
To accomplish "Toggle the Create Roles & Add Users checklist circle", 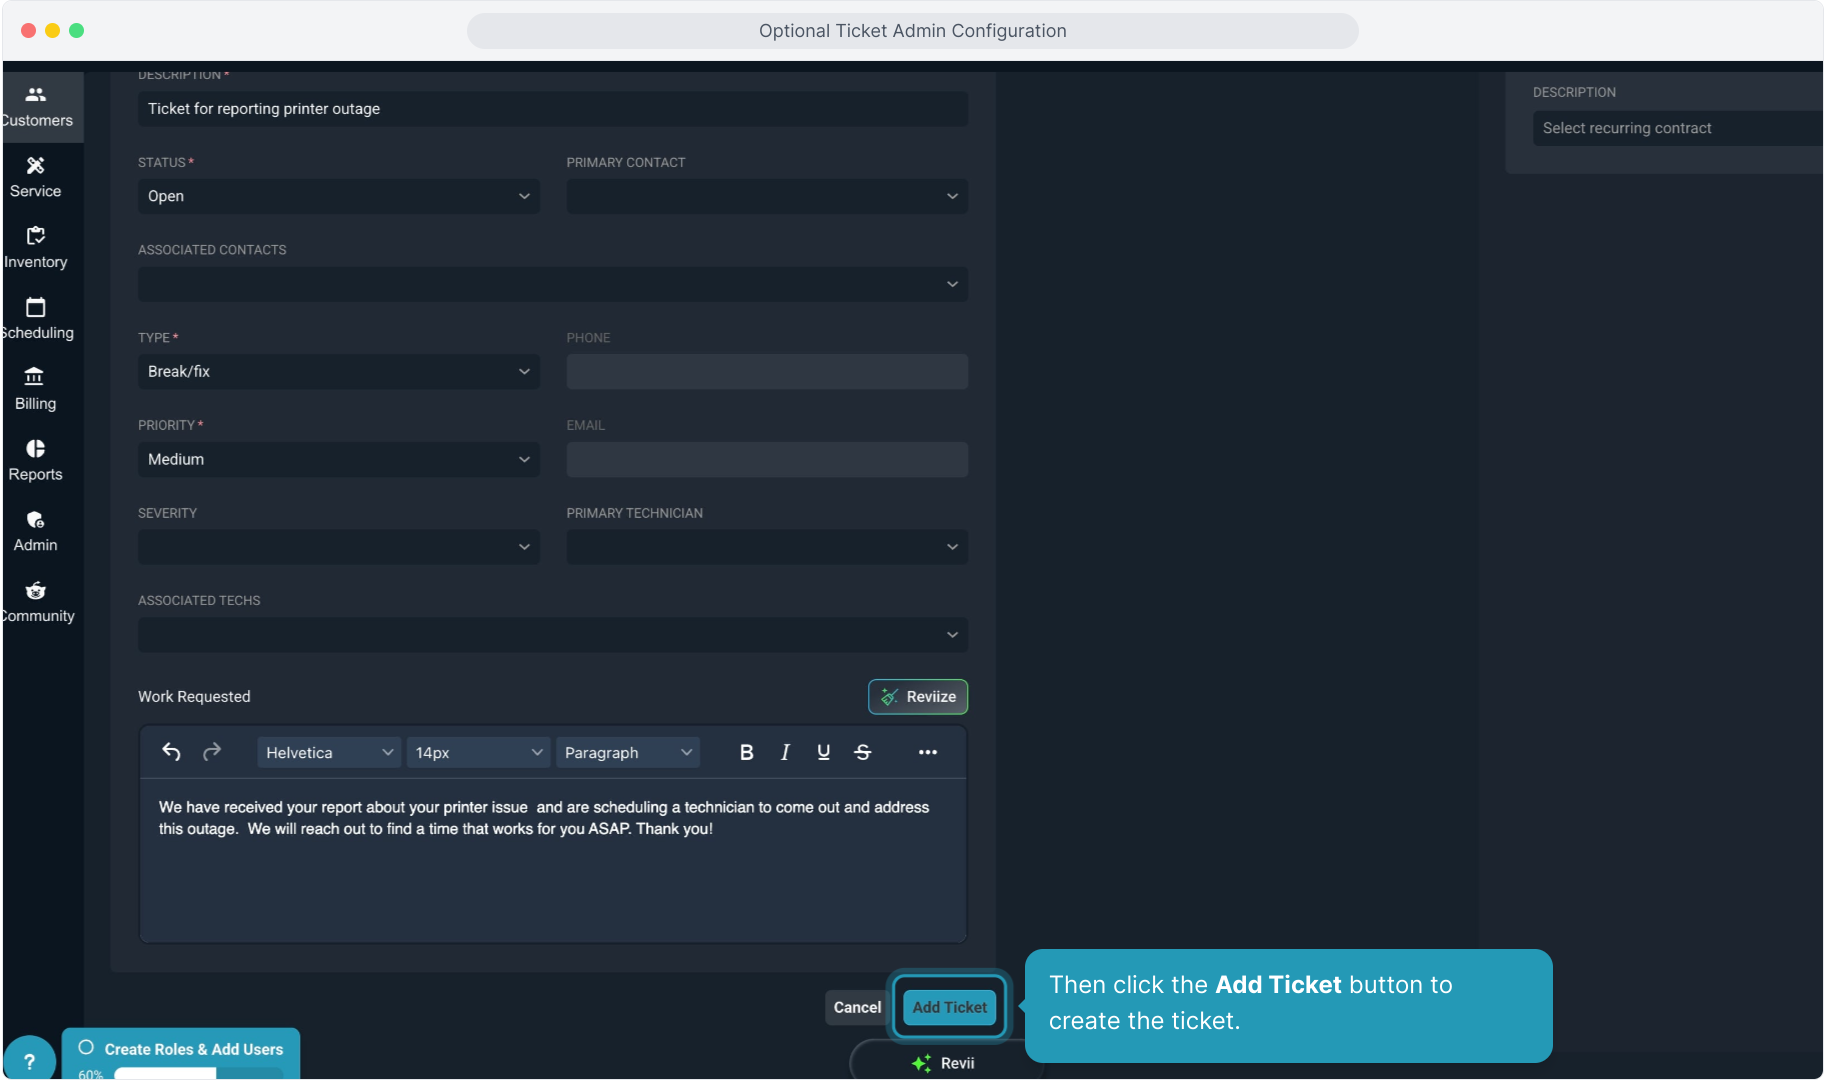I will click(87, 1048).
